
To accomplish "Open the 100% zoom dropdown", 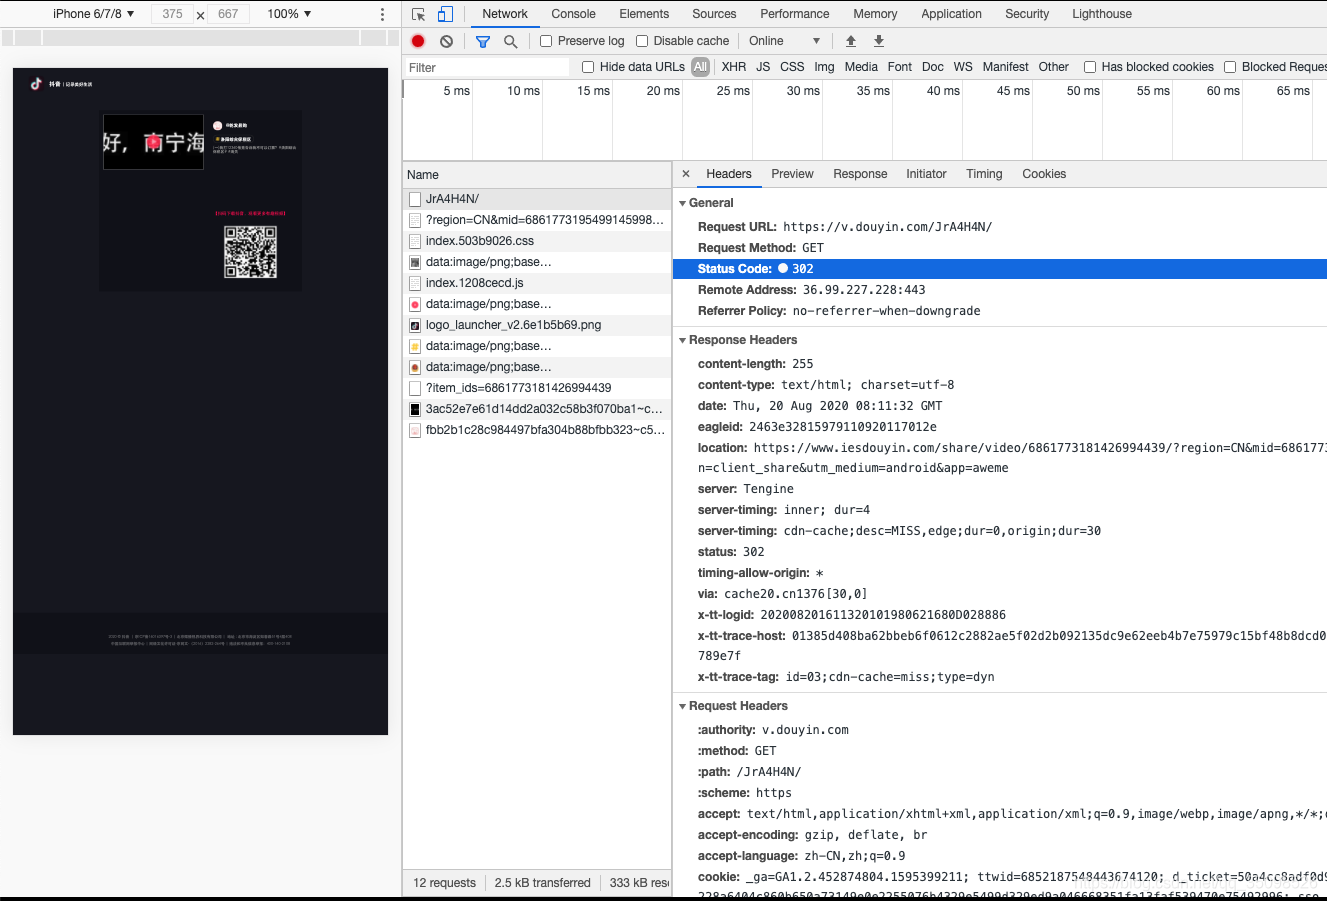I will [289, 14].
